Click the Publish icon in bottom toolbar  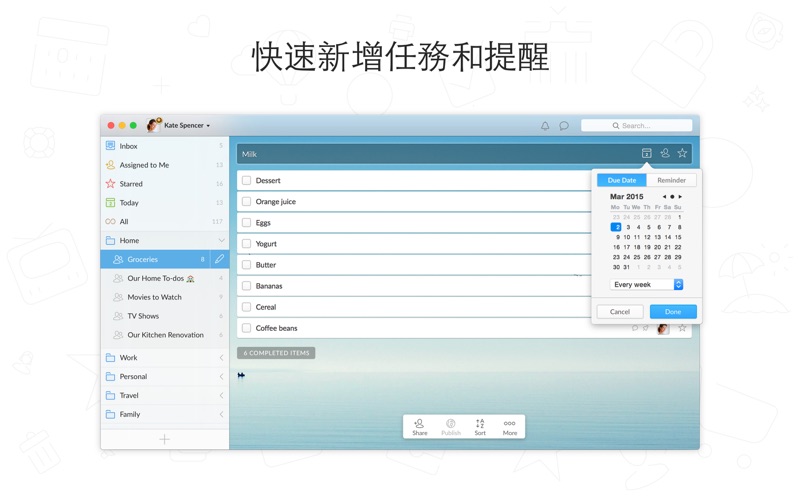451,423
